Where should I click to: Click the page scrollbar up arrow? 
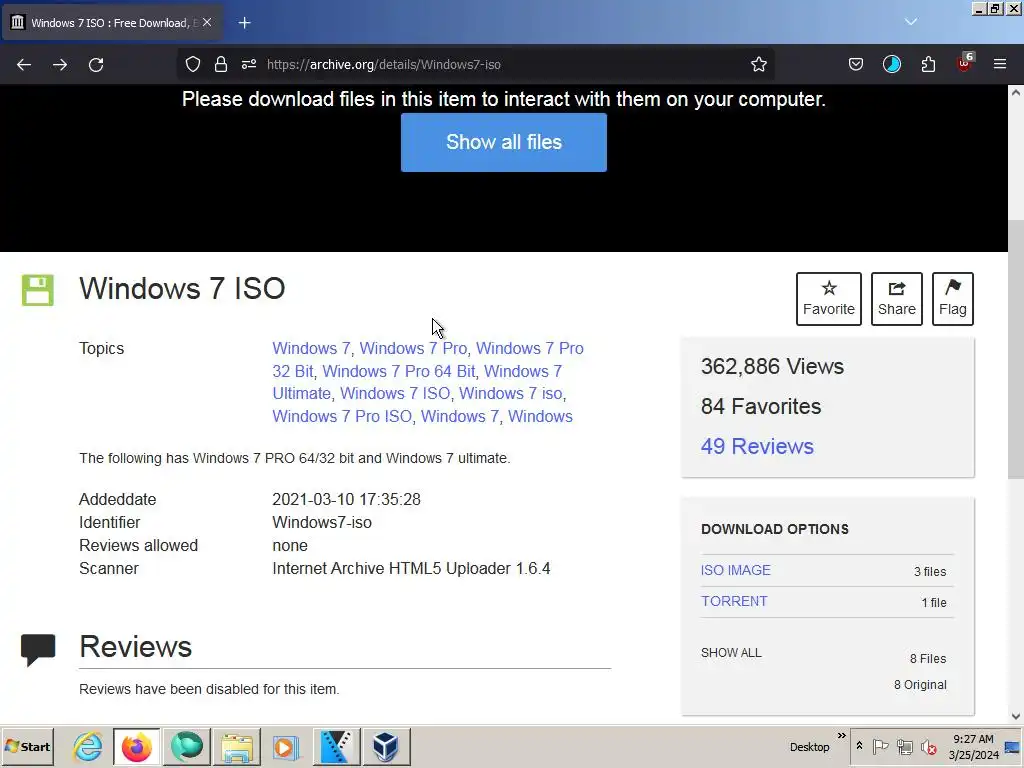(1016, 92)
